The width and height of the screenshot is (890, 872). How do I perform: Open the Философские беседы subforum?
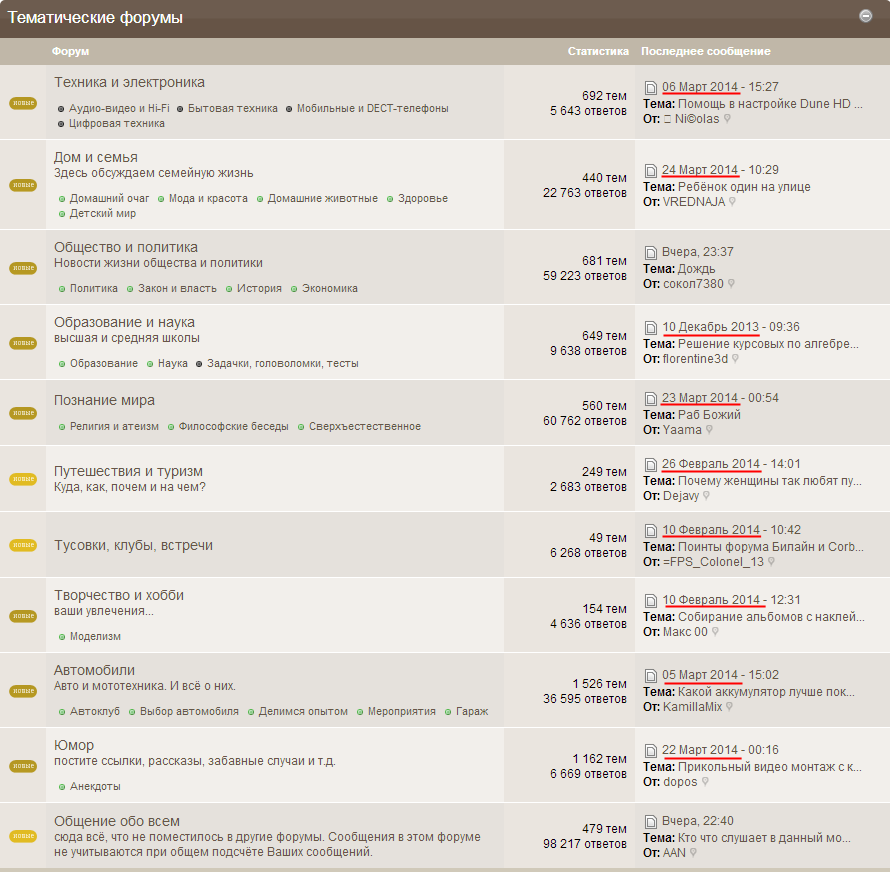tap(233, 426)
